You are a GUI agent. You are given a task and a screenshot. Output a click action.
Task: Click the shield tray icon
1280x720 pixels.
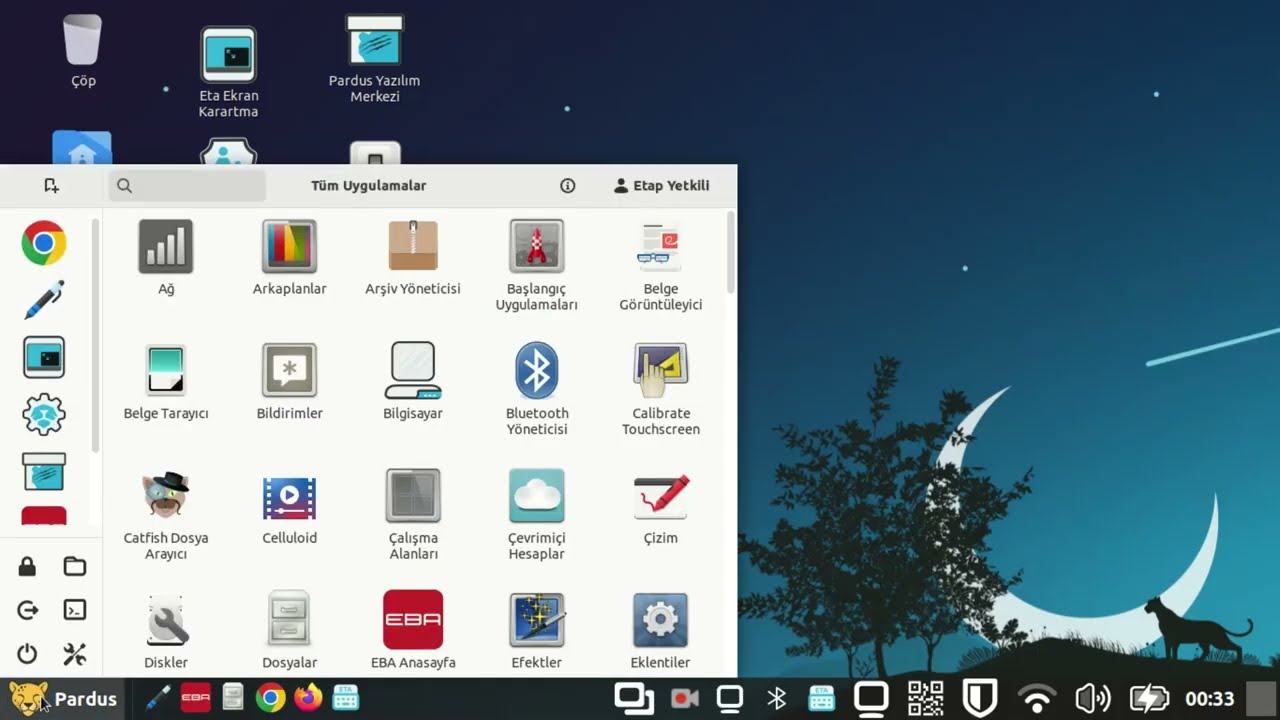981,698
